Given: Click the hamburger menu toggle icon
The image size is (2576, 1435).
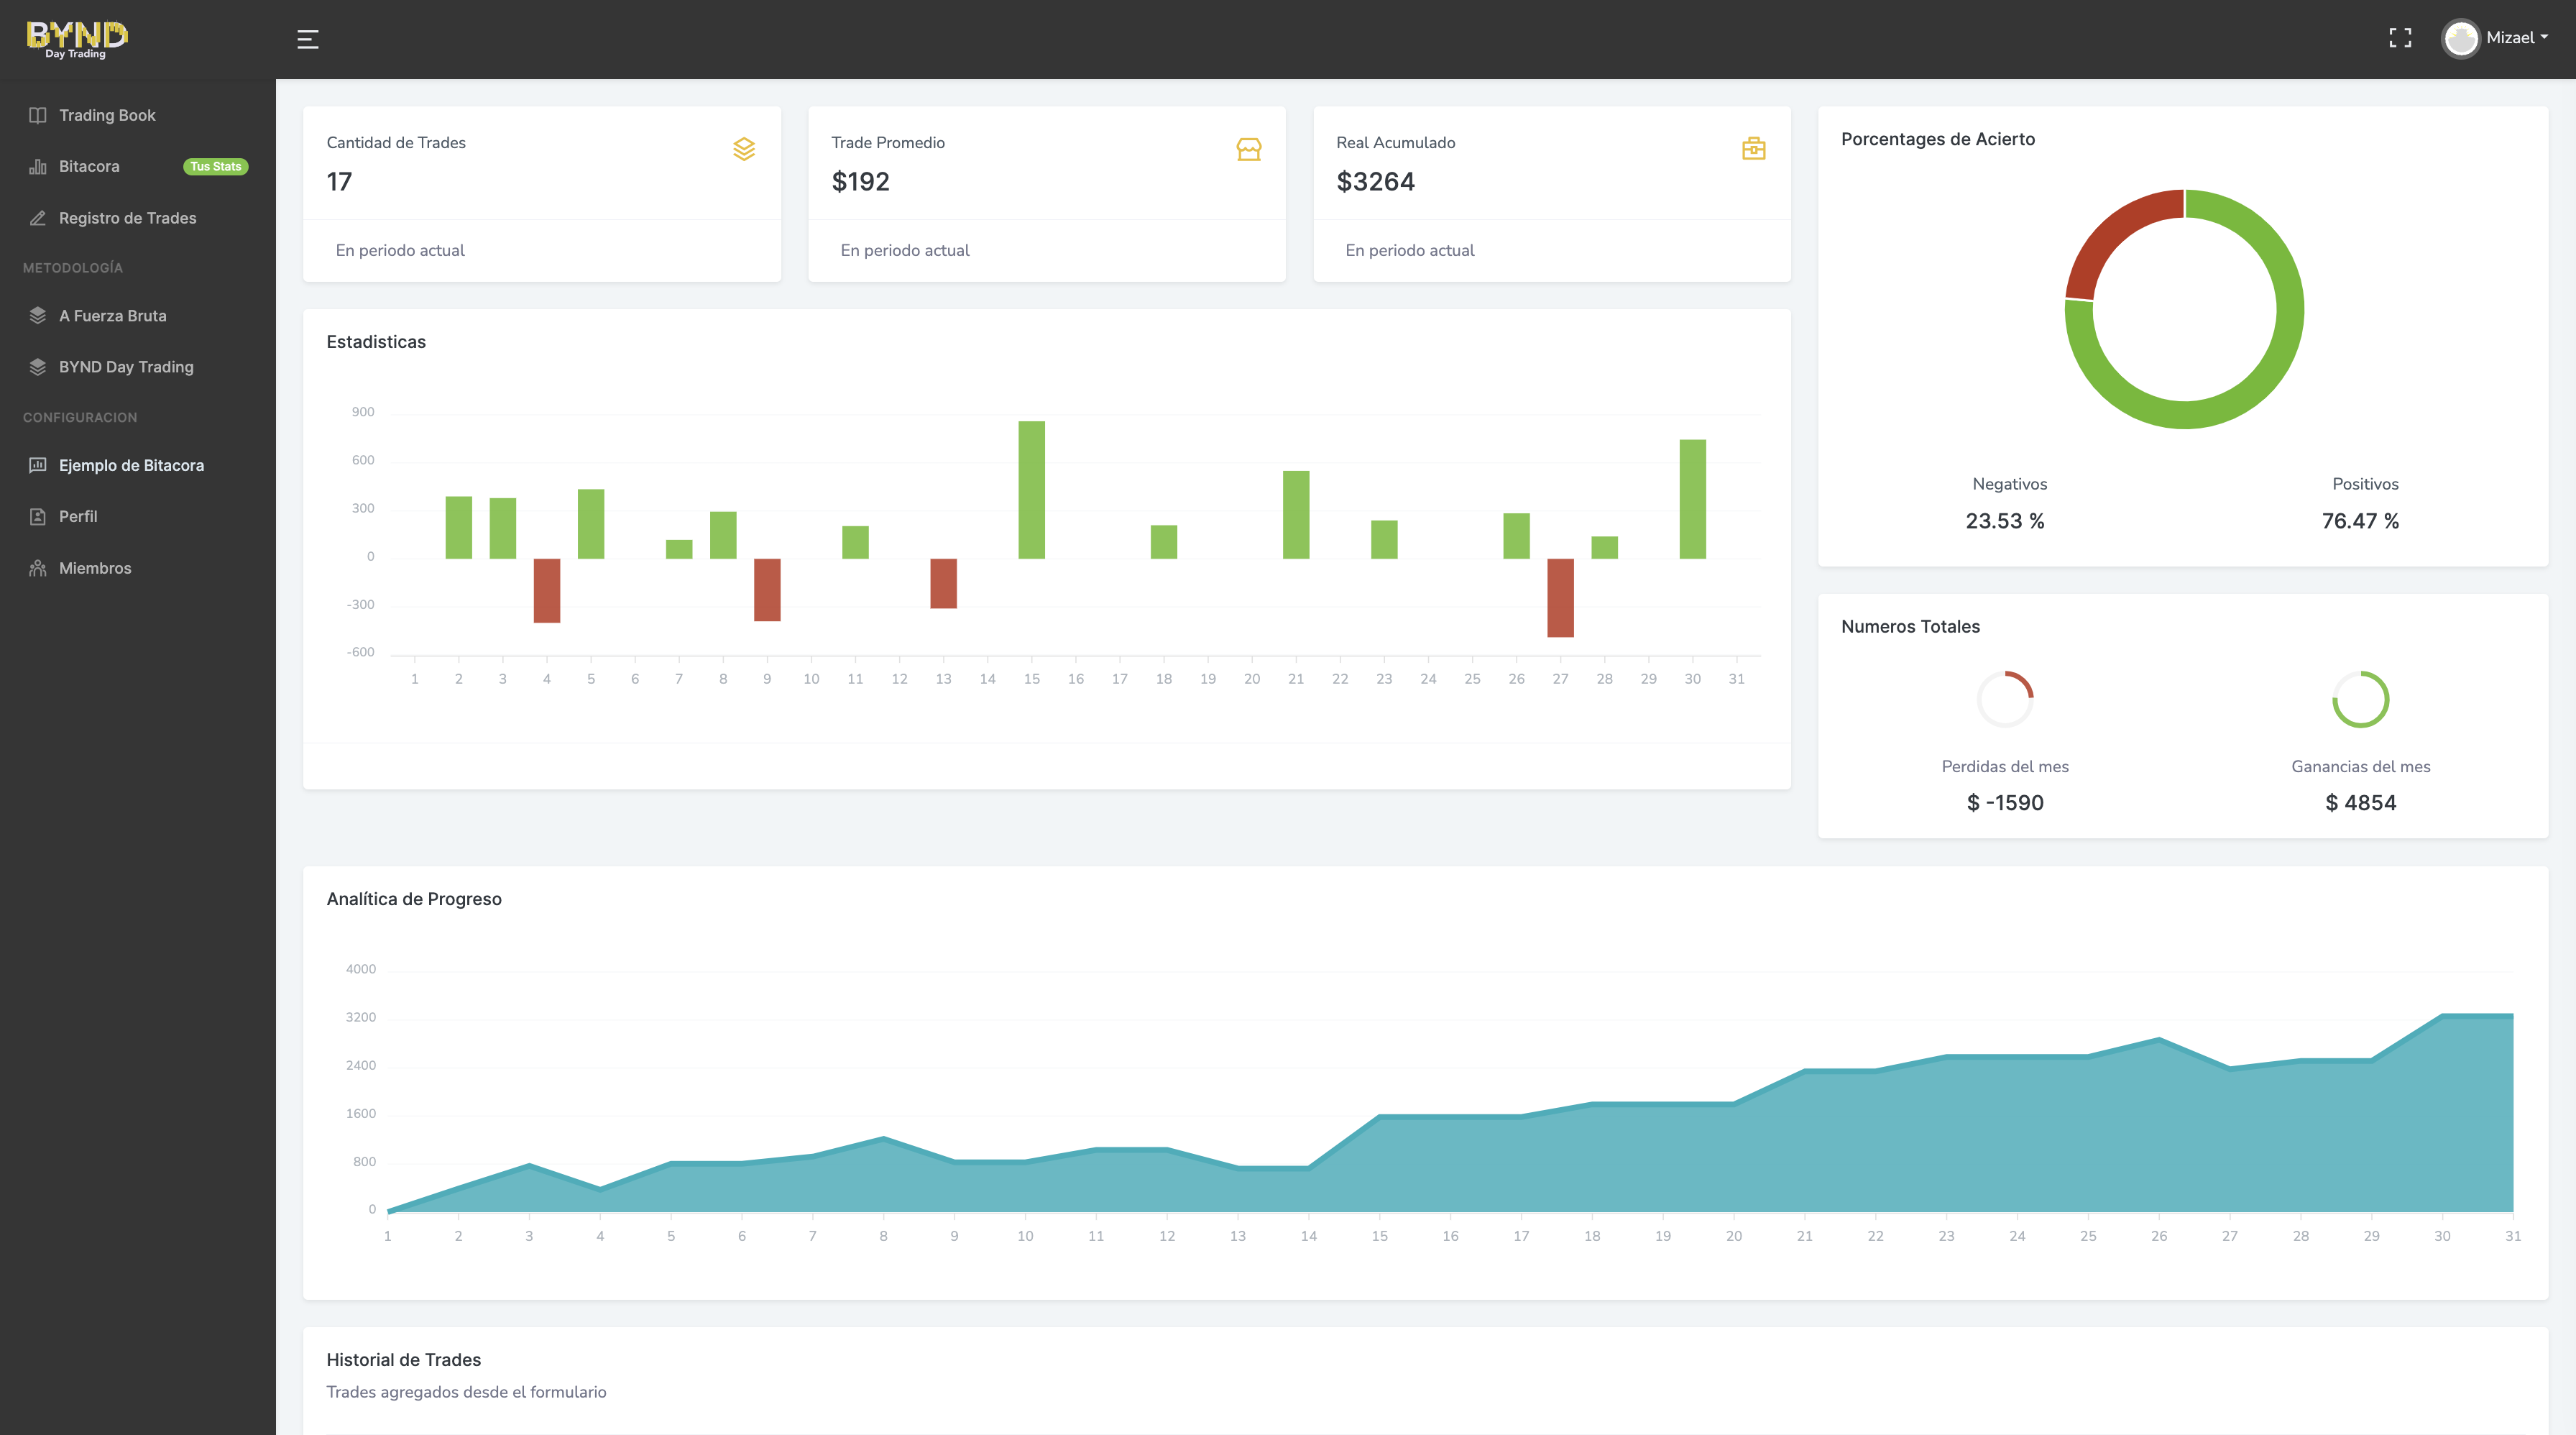Looking at the screenshot, I should point(308,39).
